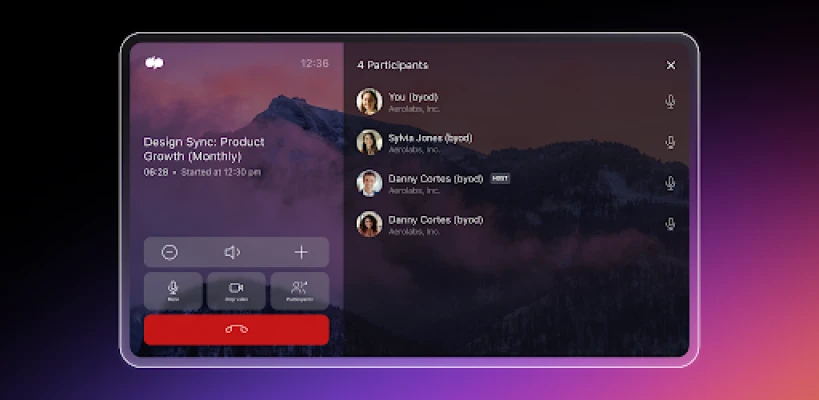Click the microphone icon in the last participant row
The height and width of the screenshot is (400, 819).
[670, 224]
